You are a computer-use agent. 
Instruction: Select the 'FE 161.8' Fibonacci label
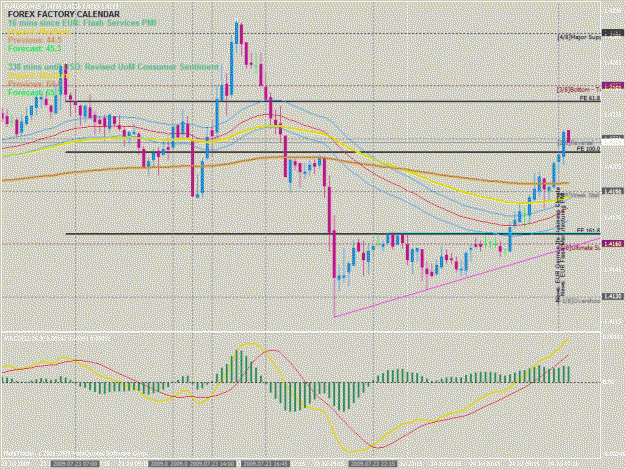pyautogui.click(x=588, y=231)
